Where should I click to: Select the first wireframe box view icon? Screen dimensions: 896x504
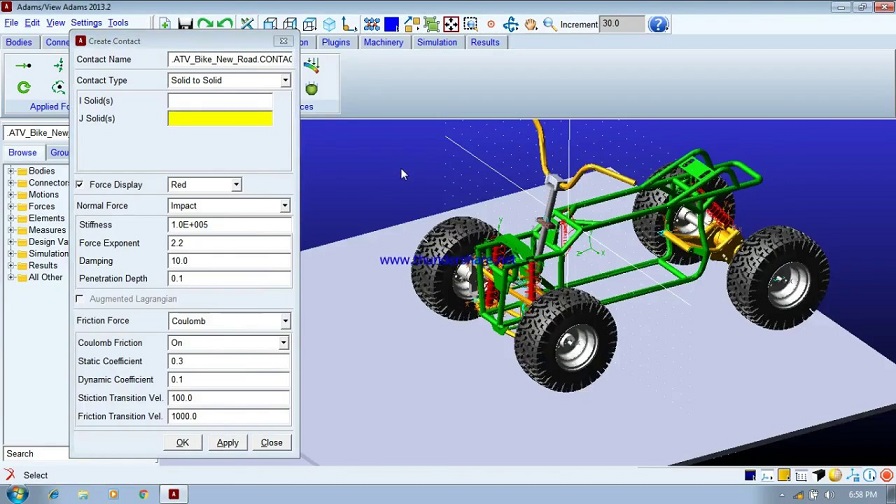pos(270,24)
